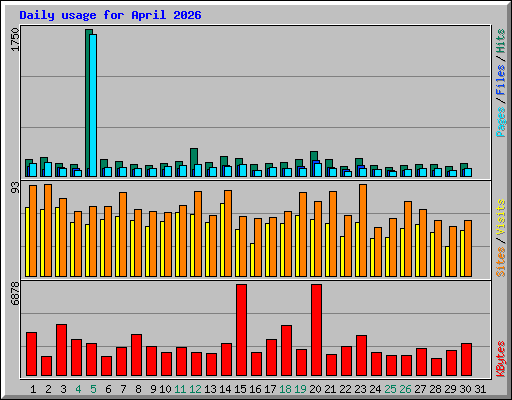Click day label '27' on x-axis
This screenshot has width=512, height=400.
point(420,389)
